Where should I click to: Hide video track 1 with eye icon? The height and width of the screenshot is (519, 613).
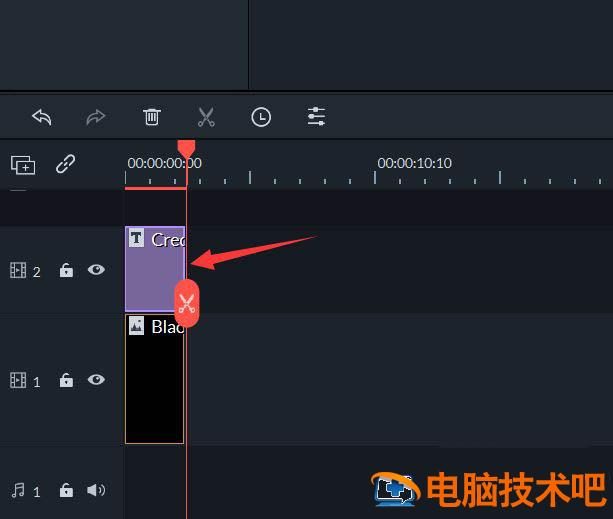(96, 379)
